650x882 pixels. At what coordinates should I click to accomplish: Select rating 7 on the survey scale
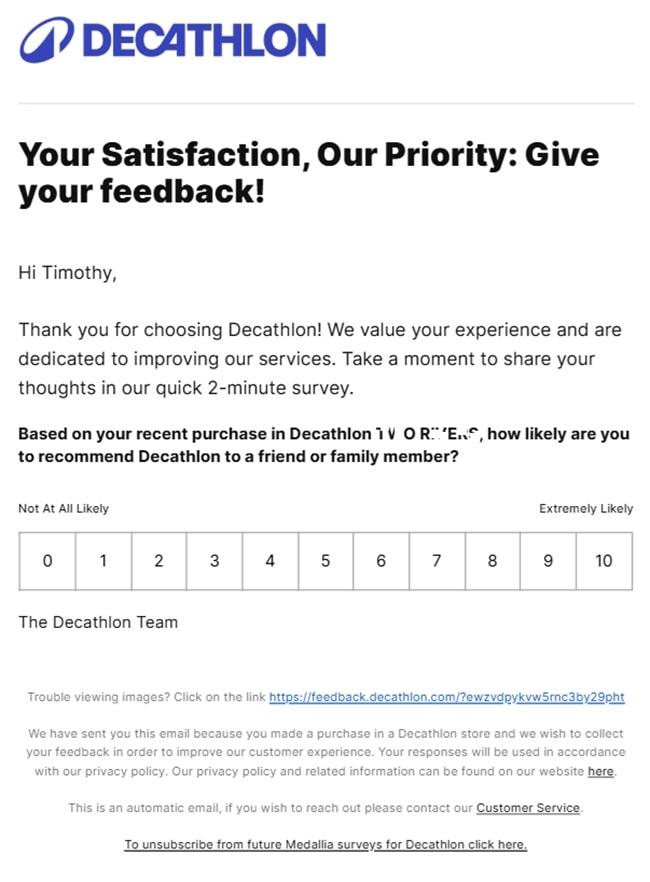pyautogui.click(x=436, y=561)
